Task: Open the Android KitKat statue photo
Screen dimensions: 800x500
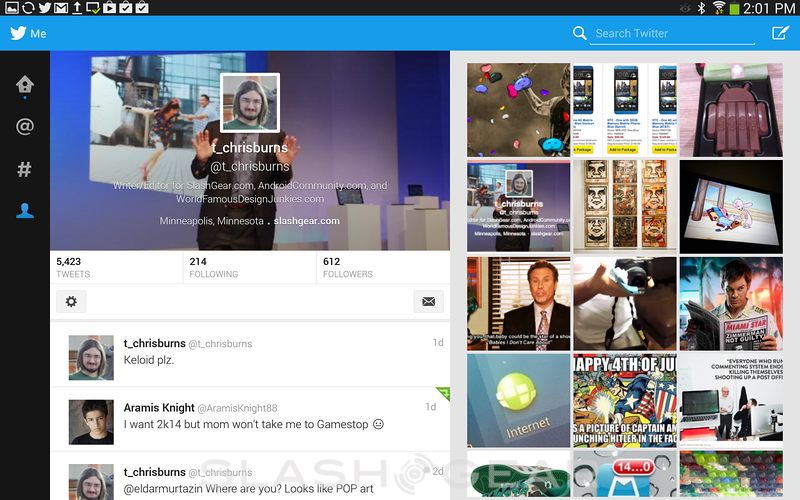Action: pos(731,110)
